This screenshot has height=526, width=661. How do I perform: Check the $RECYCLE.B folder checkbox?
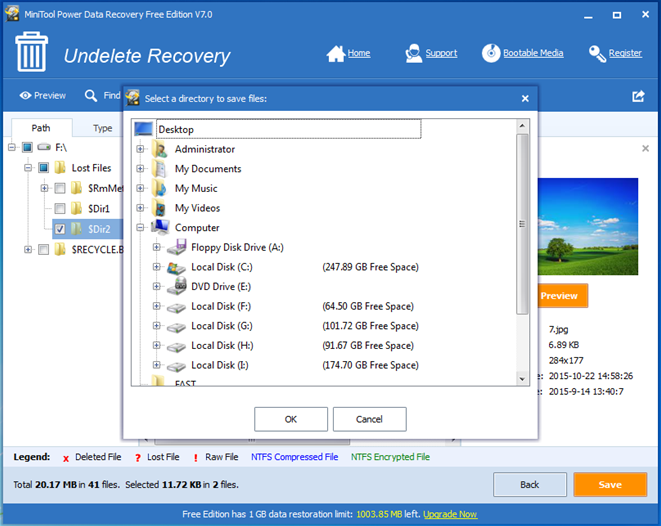tap(43, 250)
